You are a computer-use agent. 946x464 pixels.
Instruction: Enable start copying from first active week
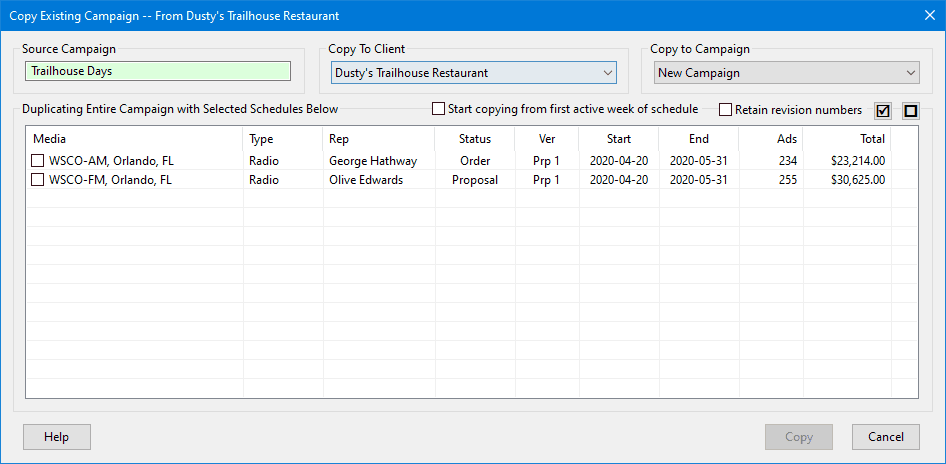tap(438, 109)
